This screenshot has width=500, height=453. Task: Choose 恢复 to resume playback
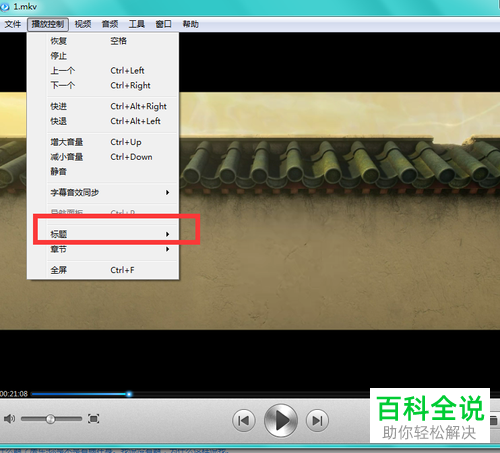[103, 41]
